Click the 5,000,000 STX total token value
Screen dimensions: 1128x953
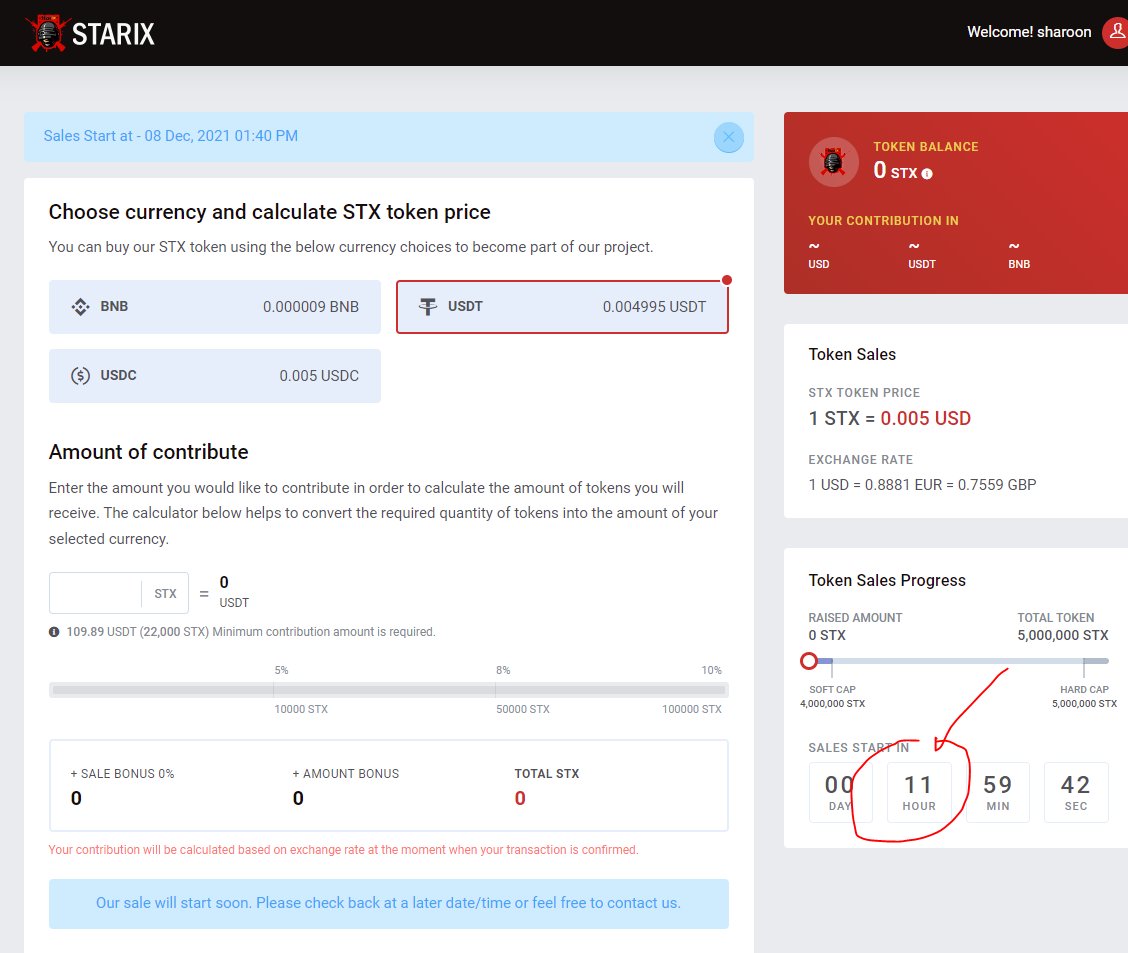1063,636
